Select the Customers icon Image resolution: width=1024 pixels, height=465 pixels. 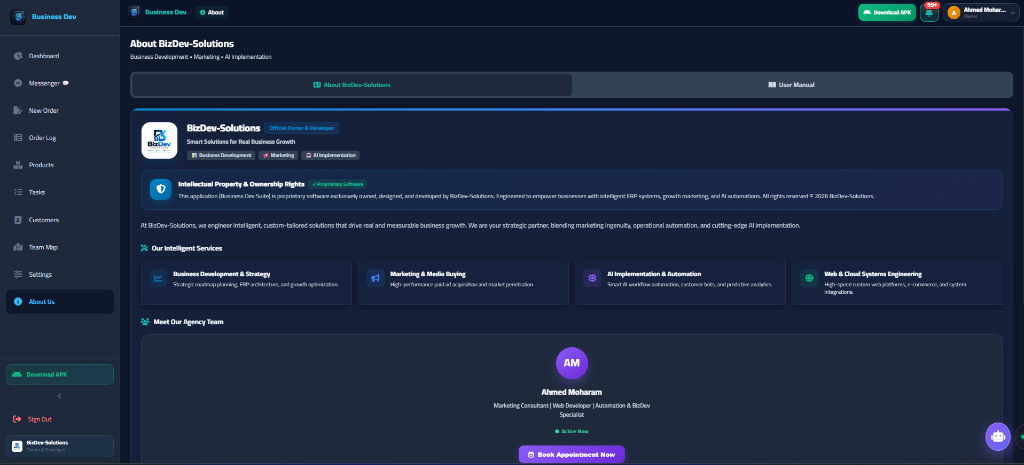coord(18,220)
